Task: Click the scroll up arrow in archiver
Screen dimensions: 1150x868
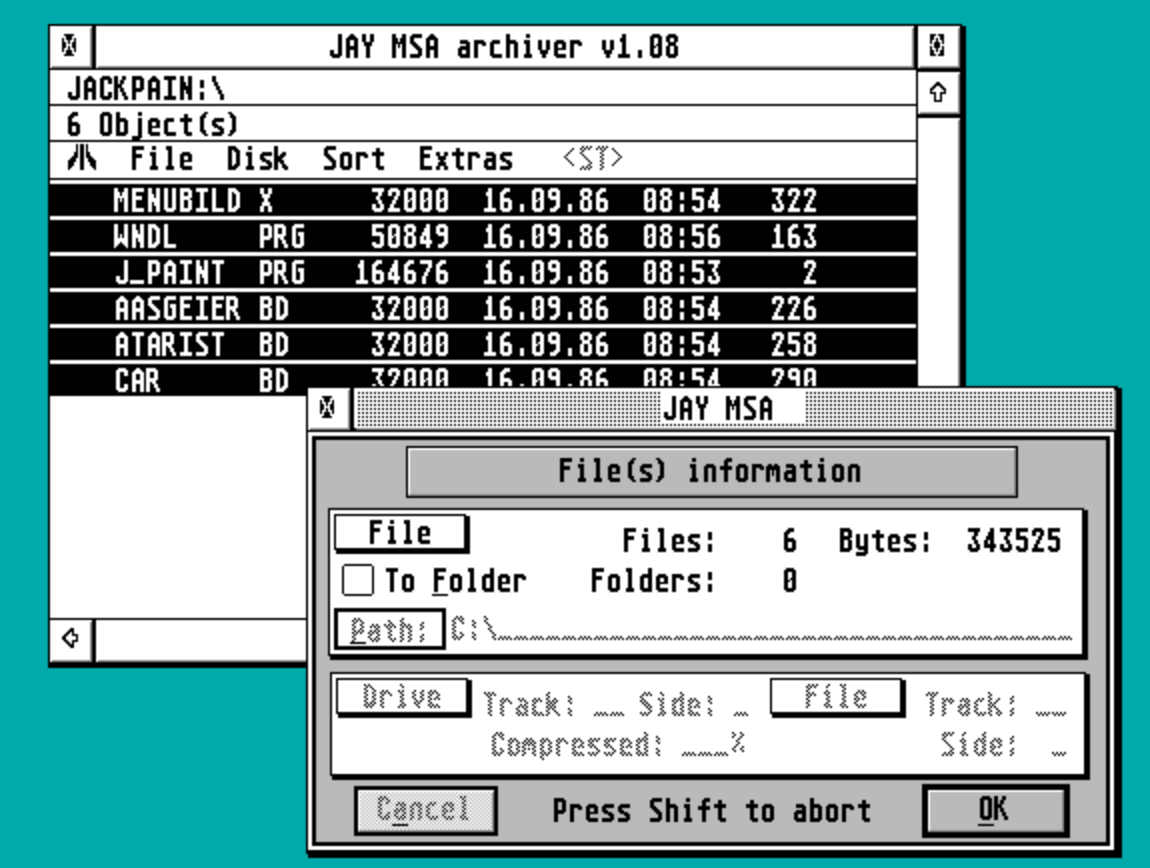Action: click(937, 92)
